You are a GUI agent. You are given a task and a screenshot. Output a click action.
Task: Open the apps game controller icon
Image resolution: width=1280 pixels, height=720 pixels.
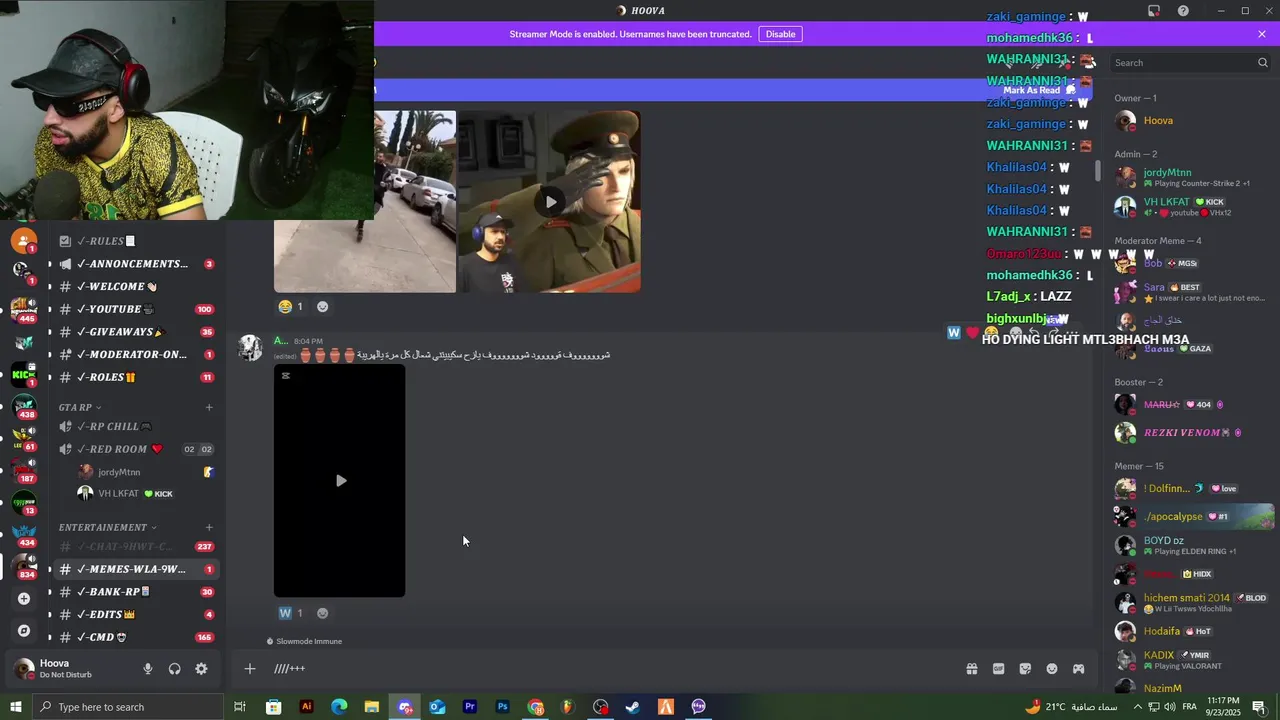coord(1079,669)
